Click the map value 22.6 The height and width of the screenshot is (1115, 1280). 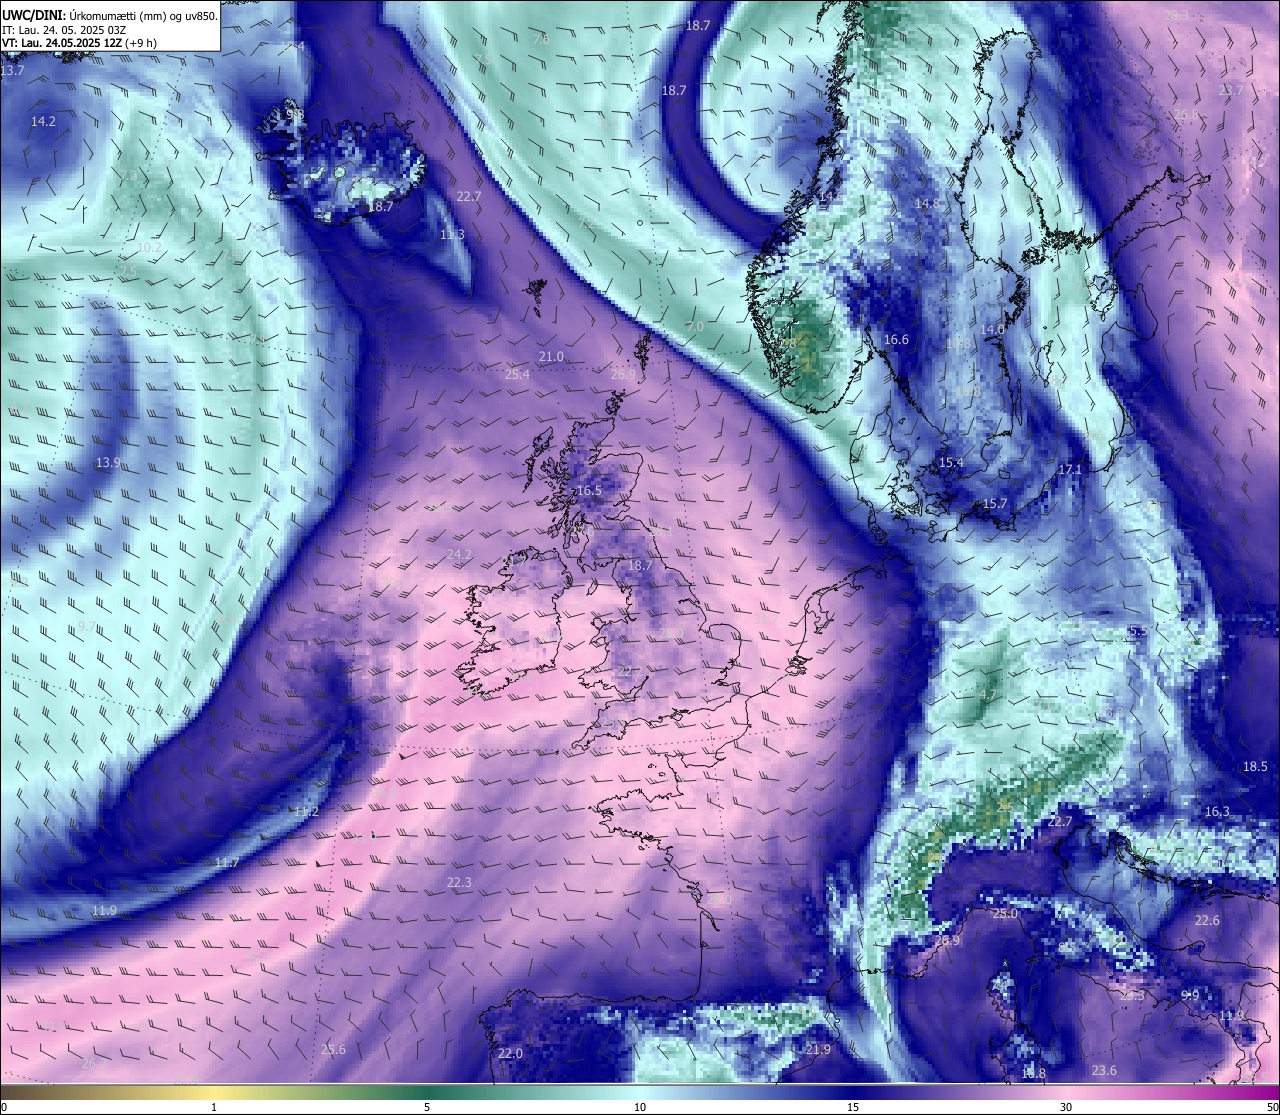point(1207,920)
